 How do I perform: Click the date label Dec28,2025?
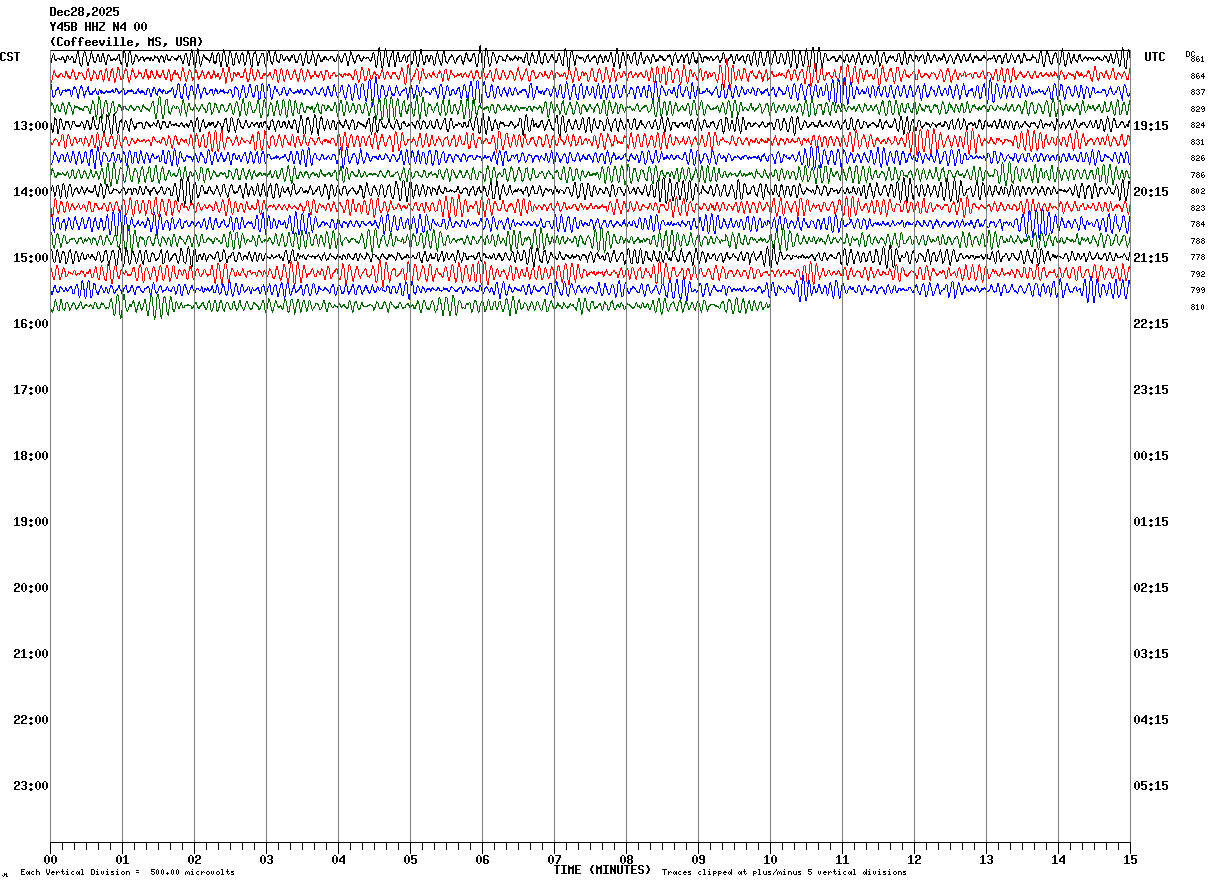coord(84,12)
